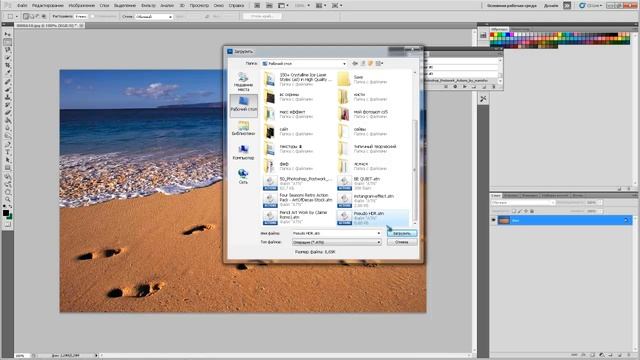Image resolution: width=640 pixels, height=360 pixels.
Task: Select the Brush tool
Action: point(7,89)
